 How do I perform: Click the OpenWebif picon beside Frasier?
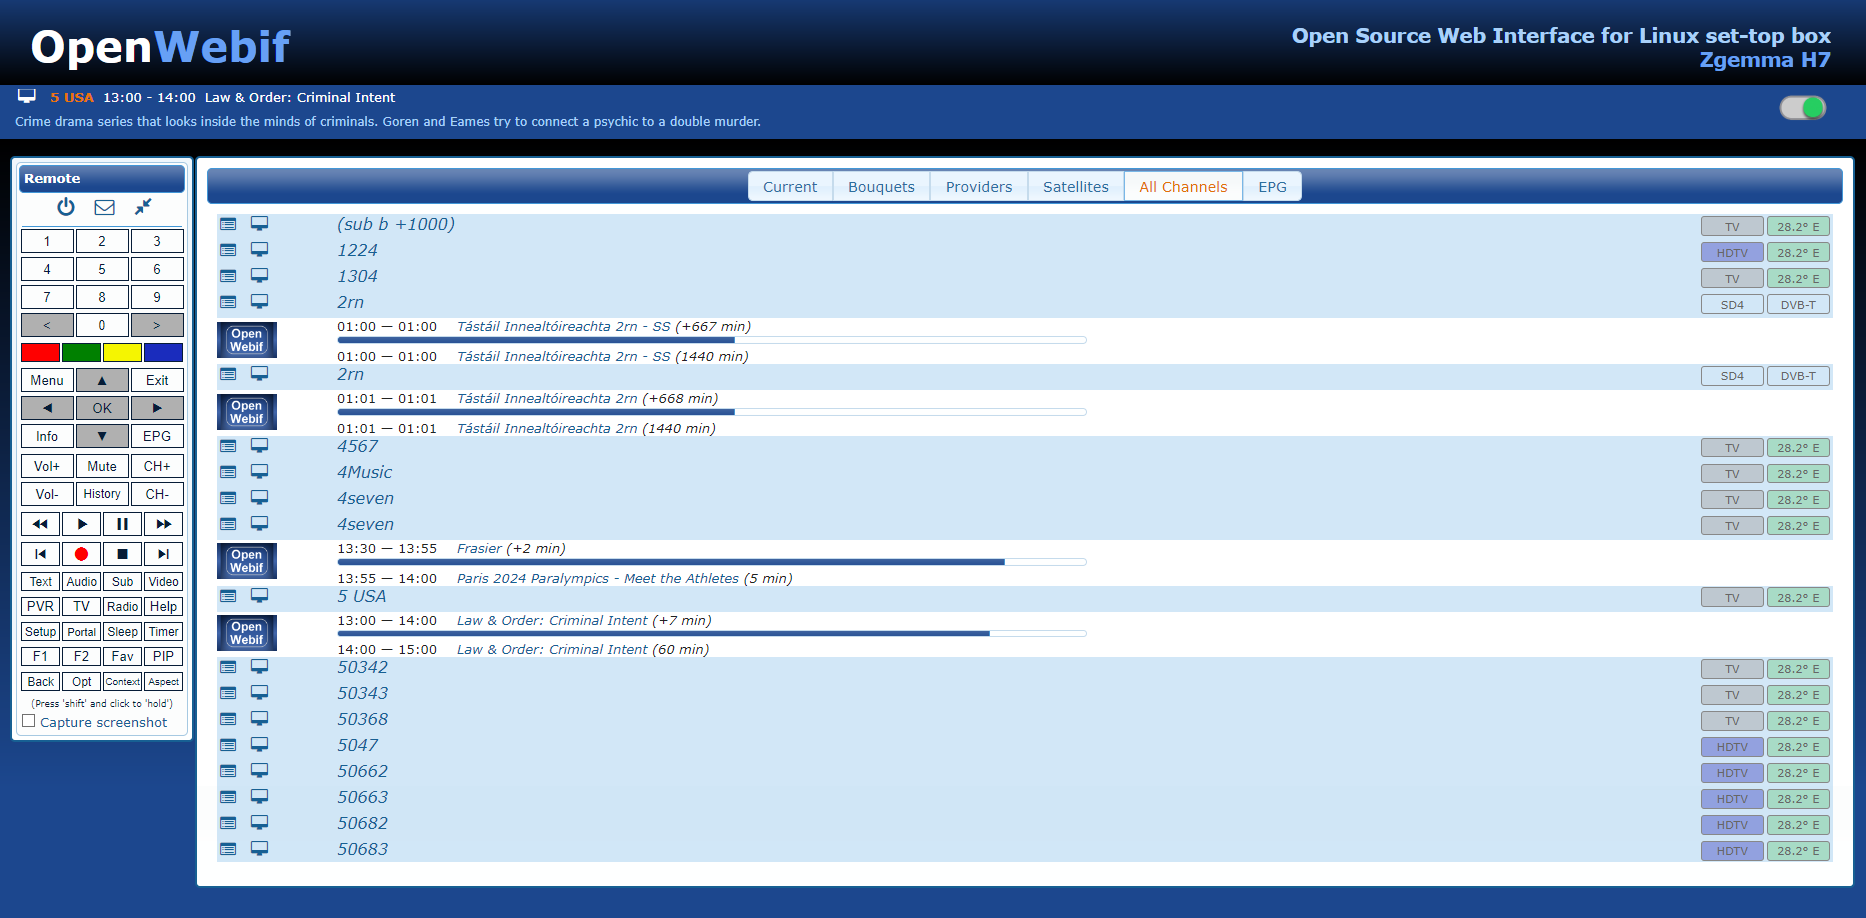(247, 561)
